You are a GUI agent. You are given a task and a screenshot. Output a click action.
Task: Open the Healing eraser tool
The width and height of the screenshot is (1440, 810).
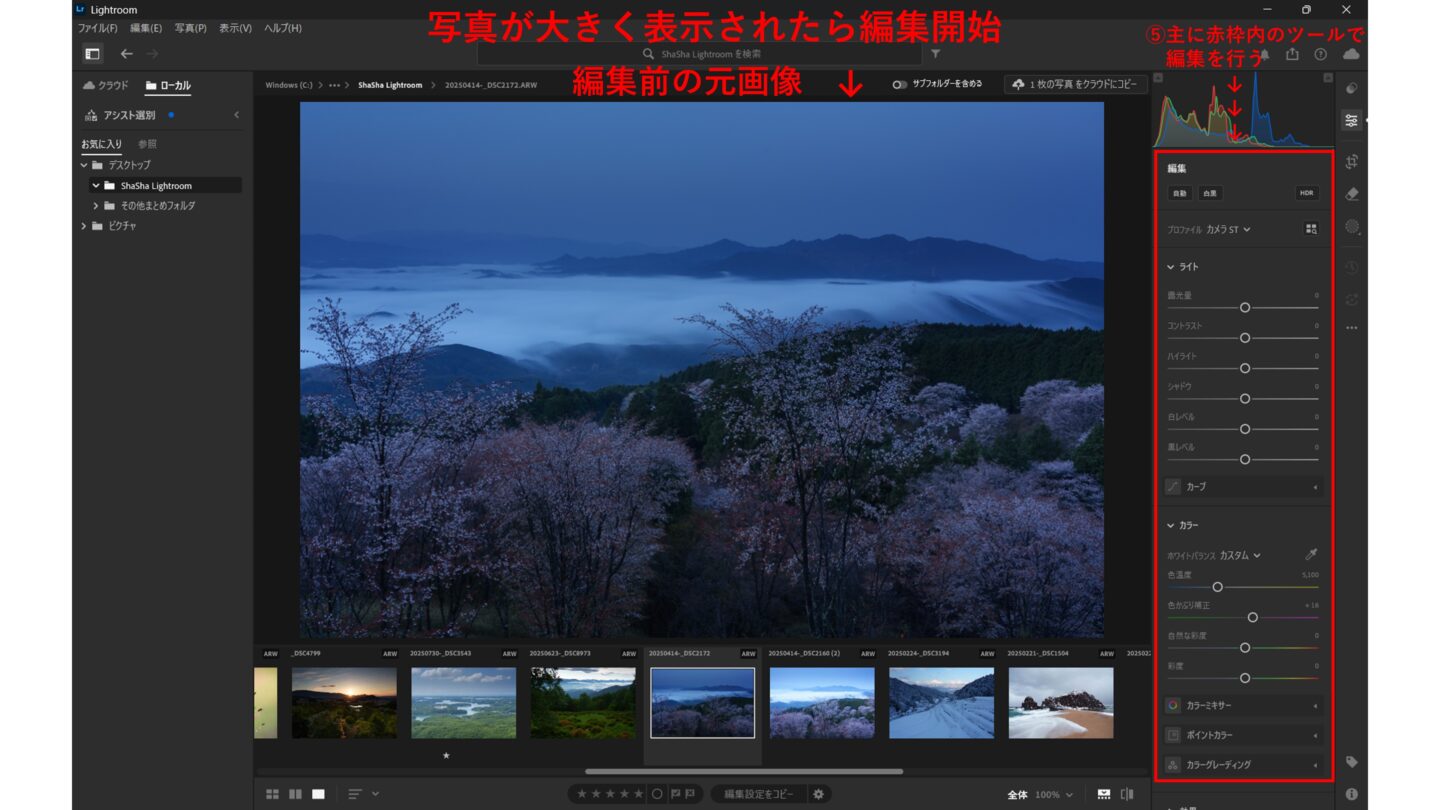1352,194
